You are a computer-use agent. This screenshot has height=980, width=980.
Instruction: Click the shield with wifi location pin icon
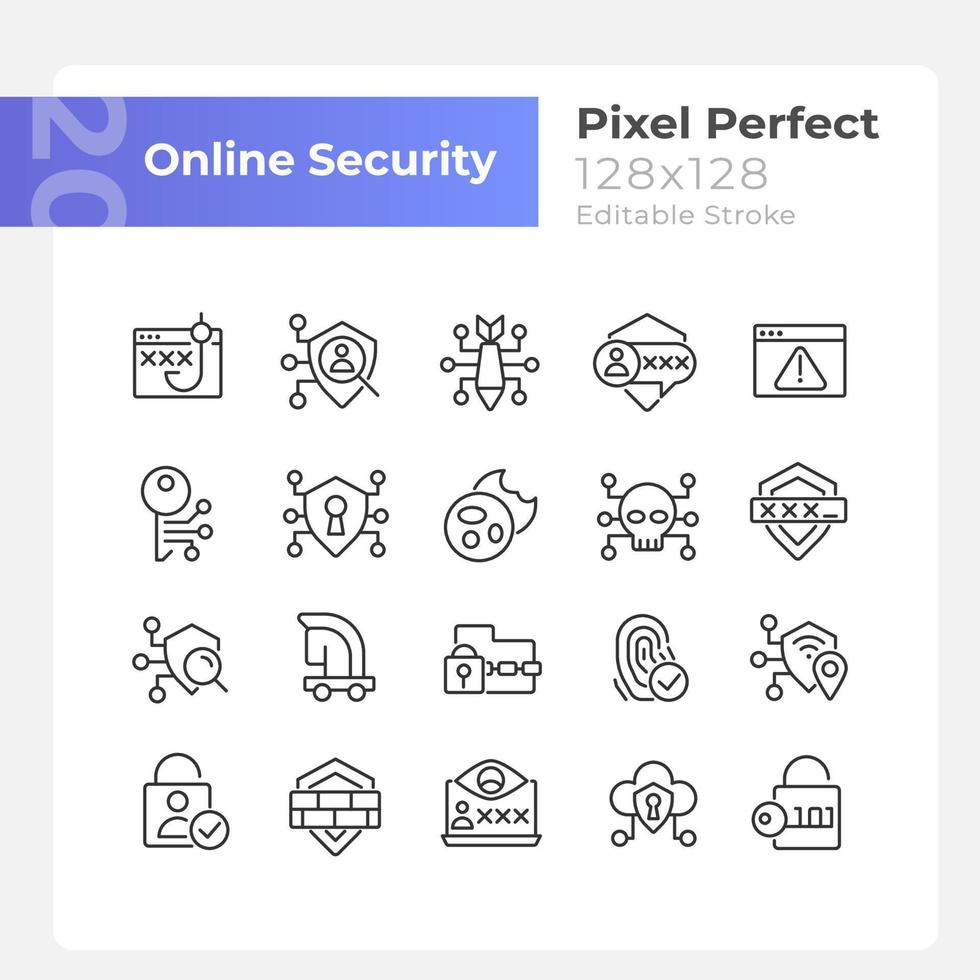799,658
